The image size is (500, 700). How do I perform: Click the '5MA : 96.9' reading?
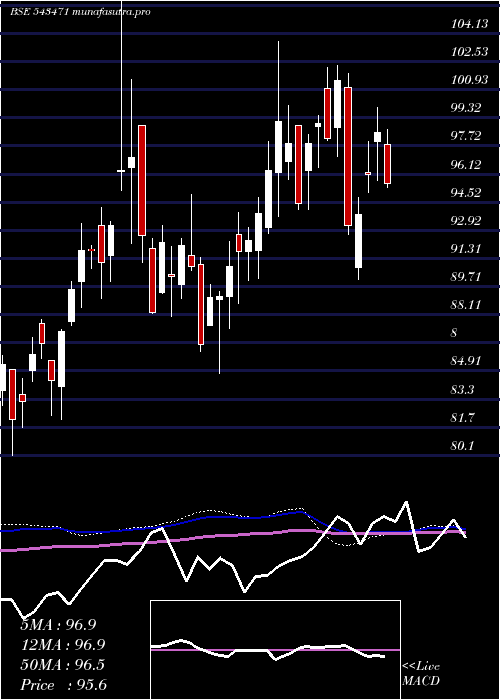pos(58,625)
